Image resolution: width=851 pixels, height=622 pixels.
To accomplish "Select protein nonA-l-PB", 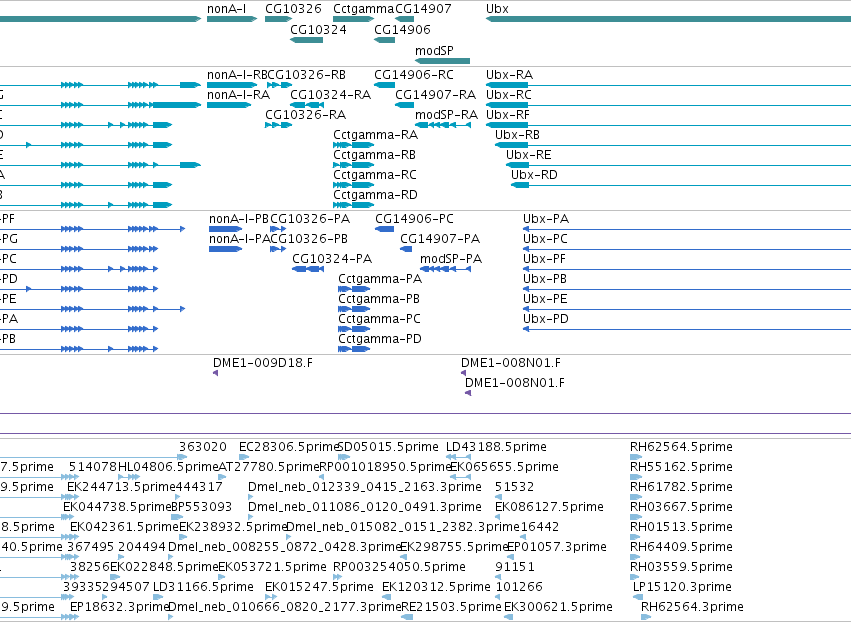I will pyautogui.click(x=239, y=219).
